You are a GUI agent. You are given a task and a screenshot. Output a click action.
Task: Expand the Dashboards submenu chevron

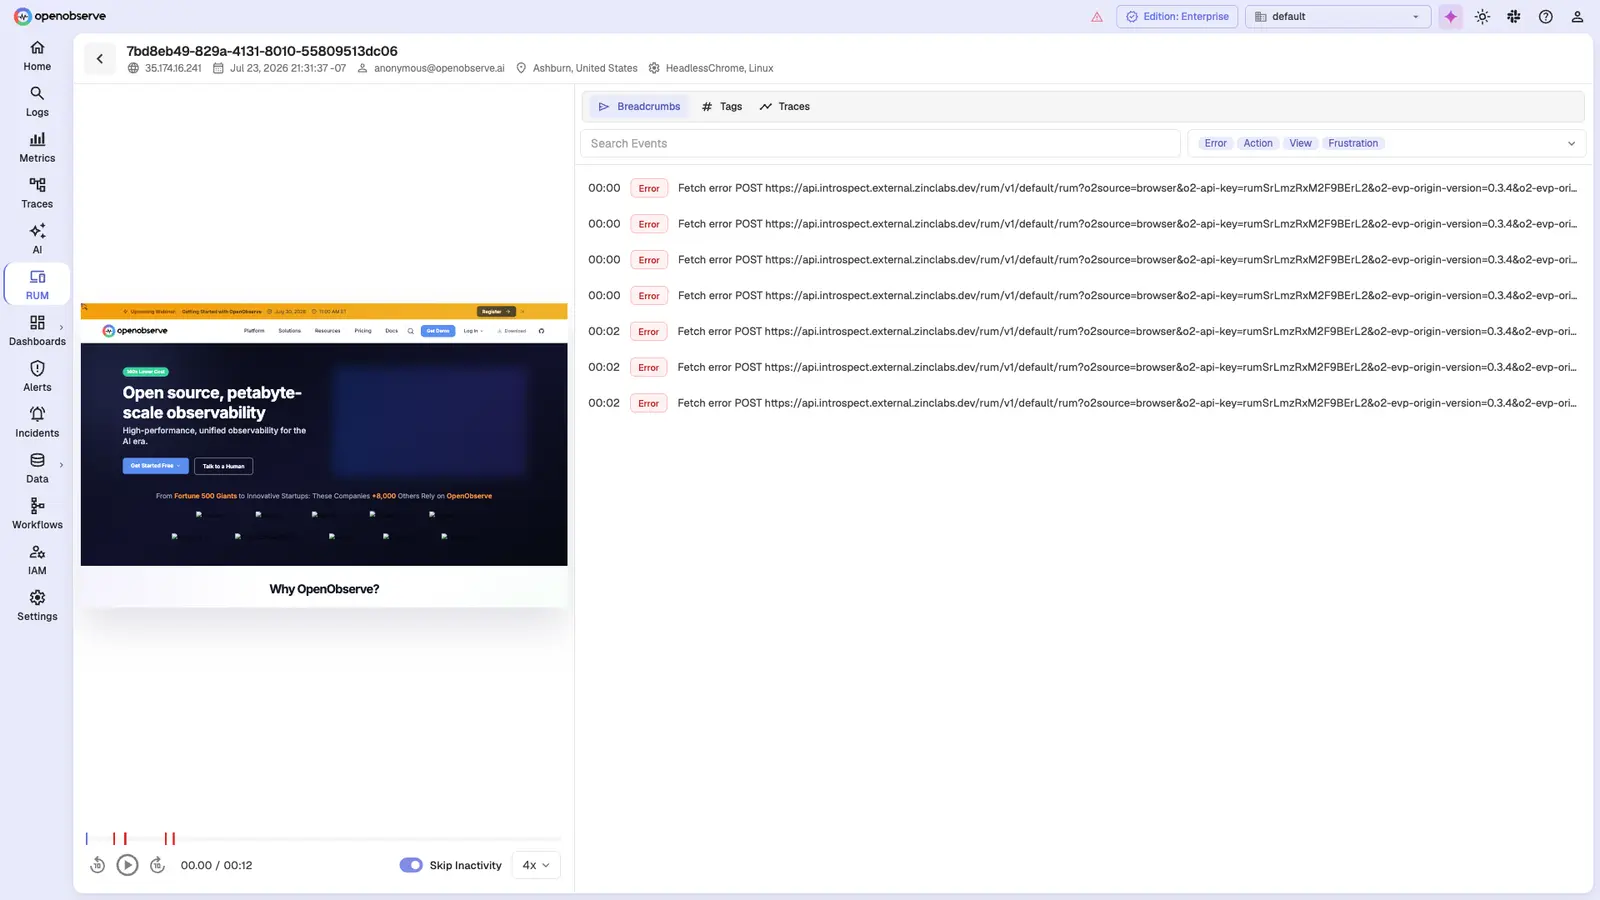61,327
